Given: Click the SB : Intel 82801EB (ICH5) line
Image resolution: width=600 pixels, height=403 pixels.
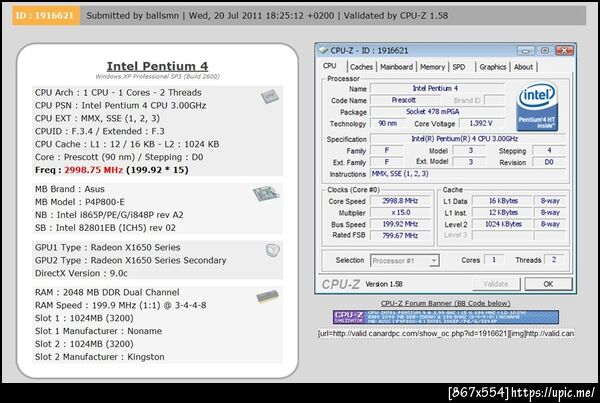Looking at the screenshot, I should point(105,228).
